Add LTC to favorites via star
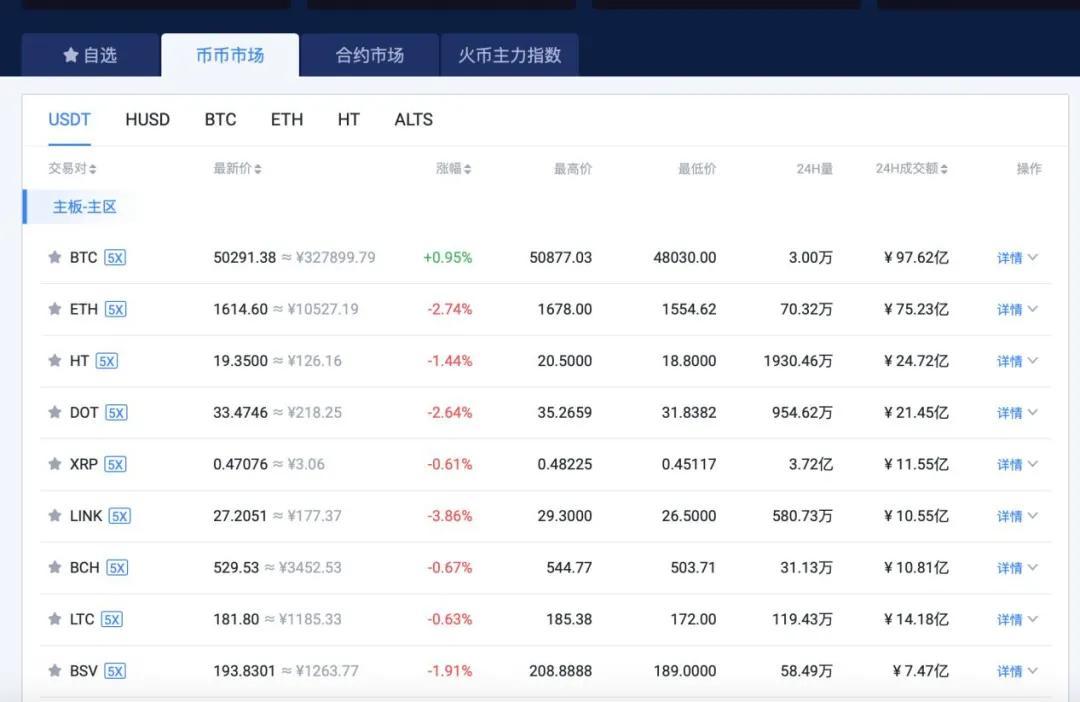1080x702 pixels. pos(55,619)
